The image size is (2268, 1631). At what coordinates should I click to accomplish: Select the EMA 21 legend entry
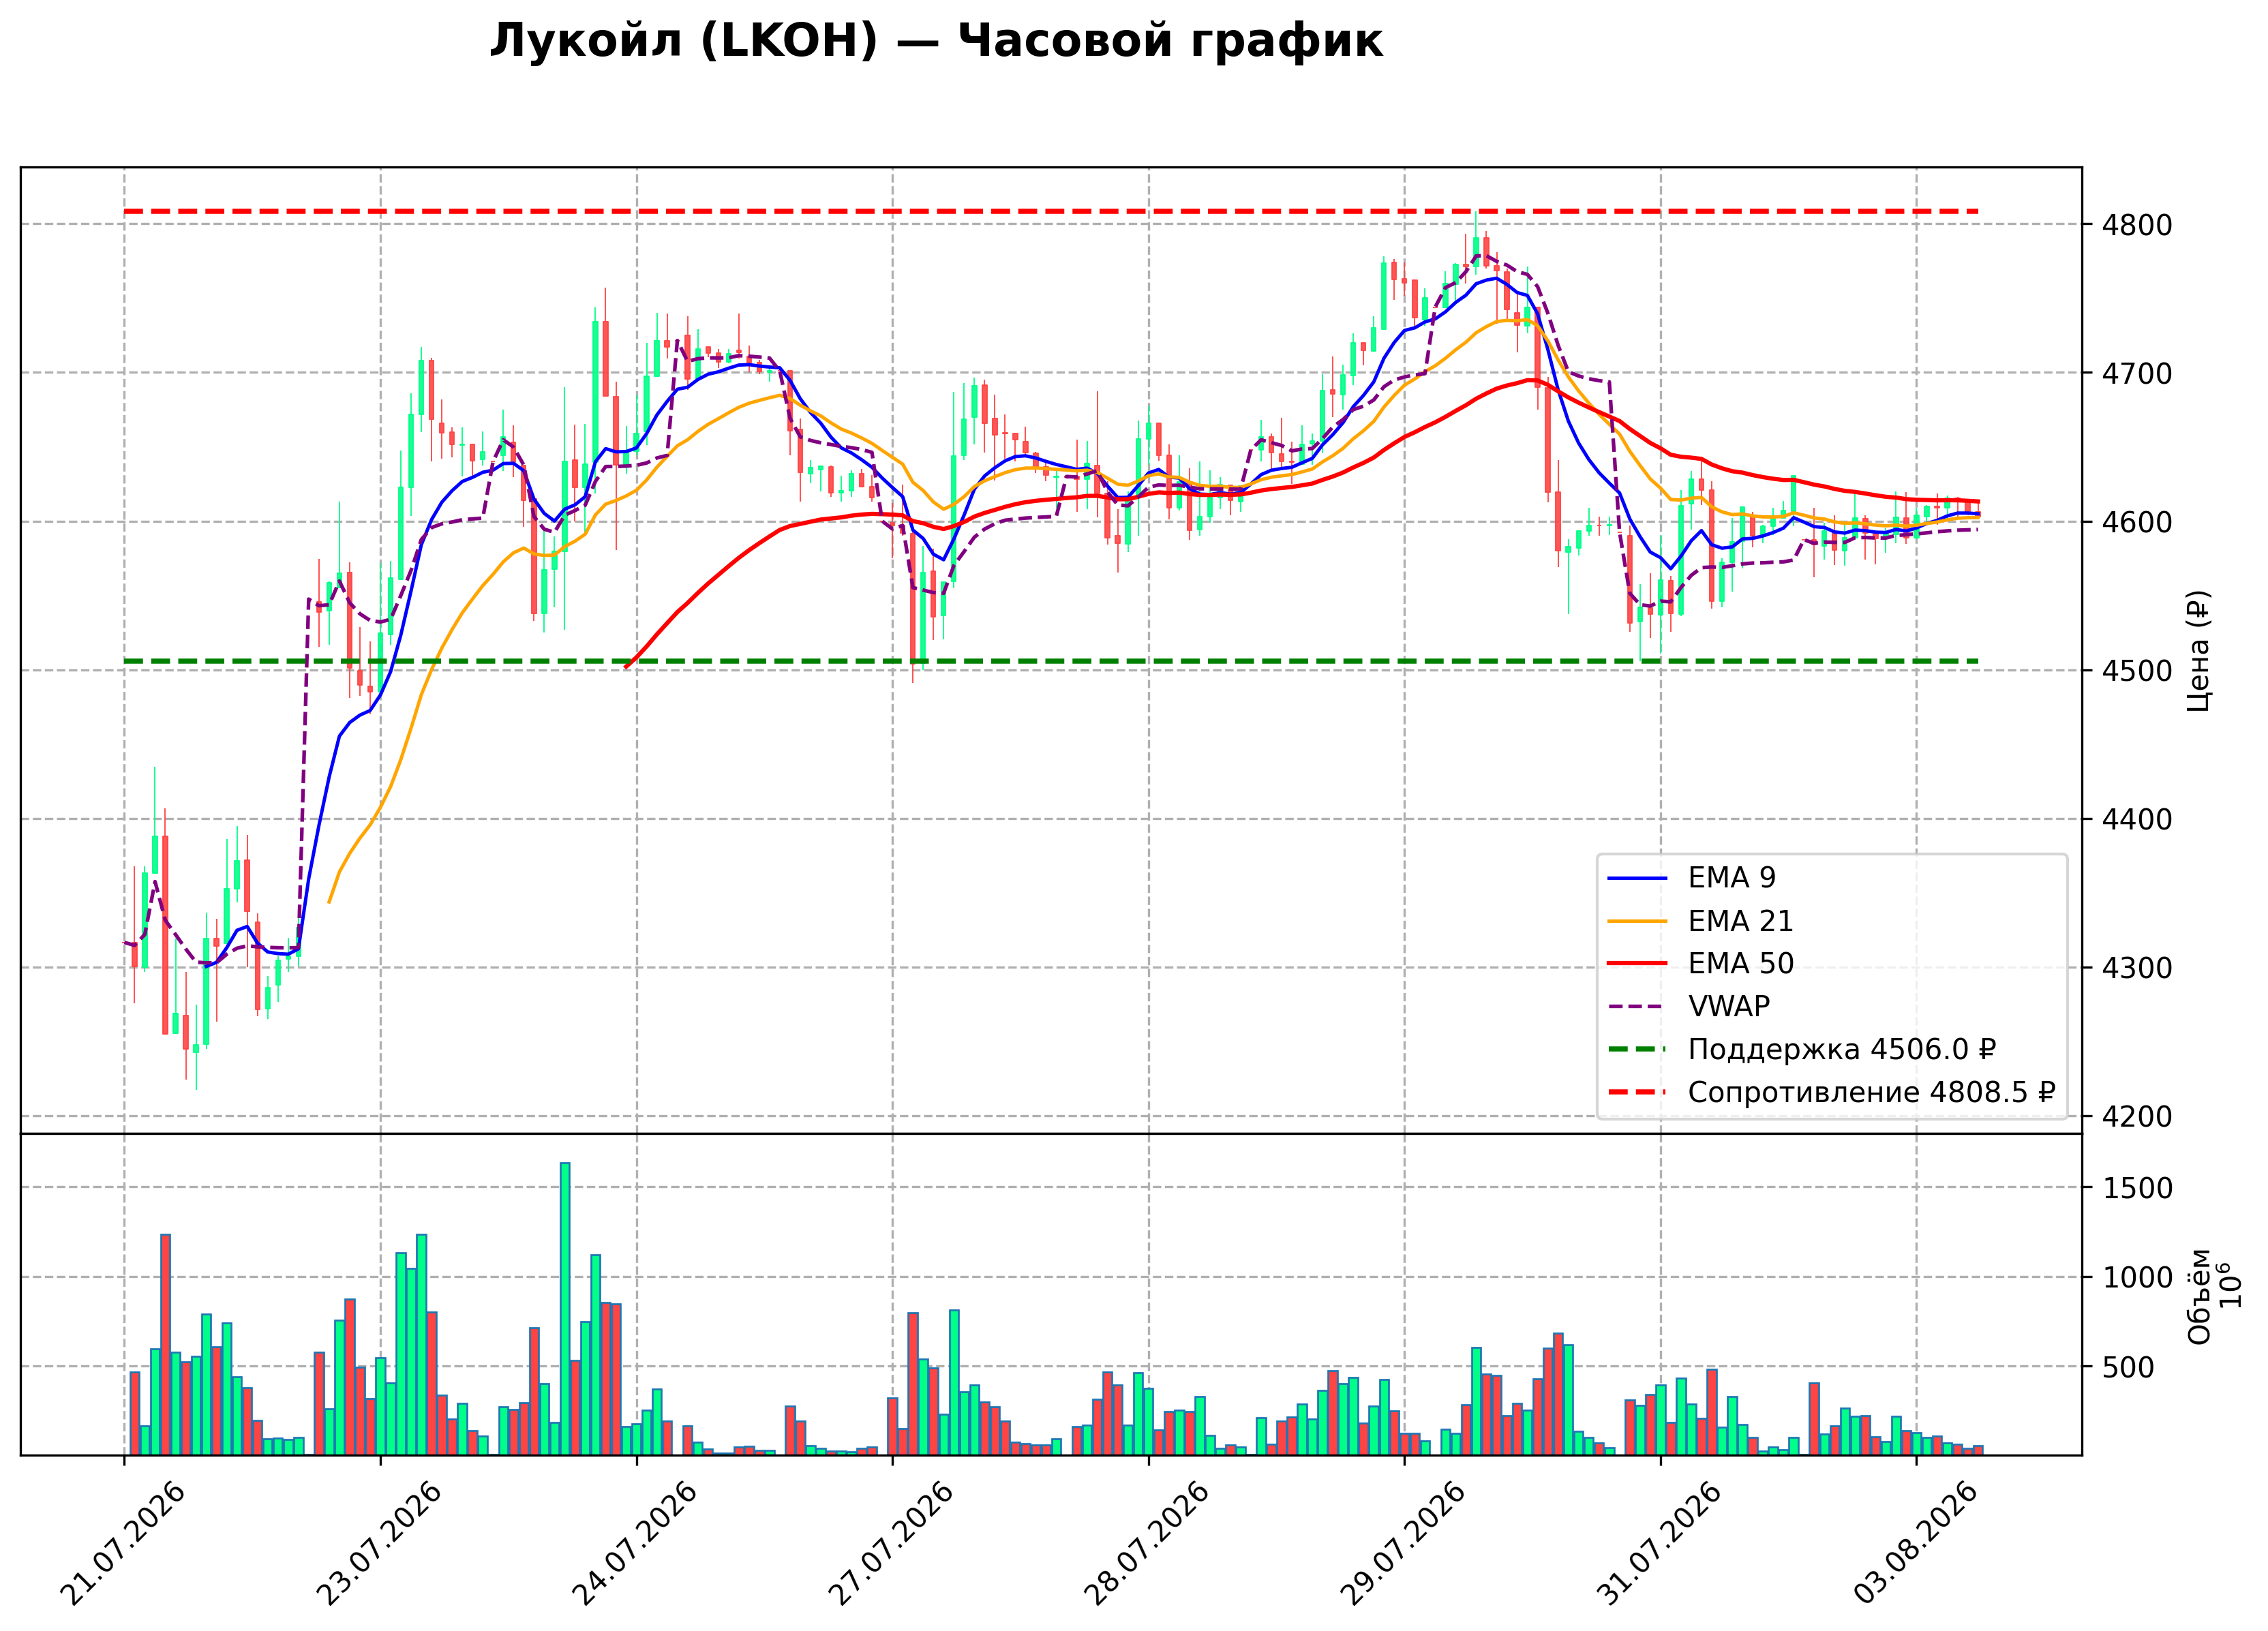click(1700, 920)
